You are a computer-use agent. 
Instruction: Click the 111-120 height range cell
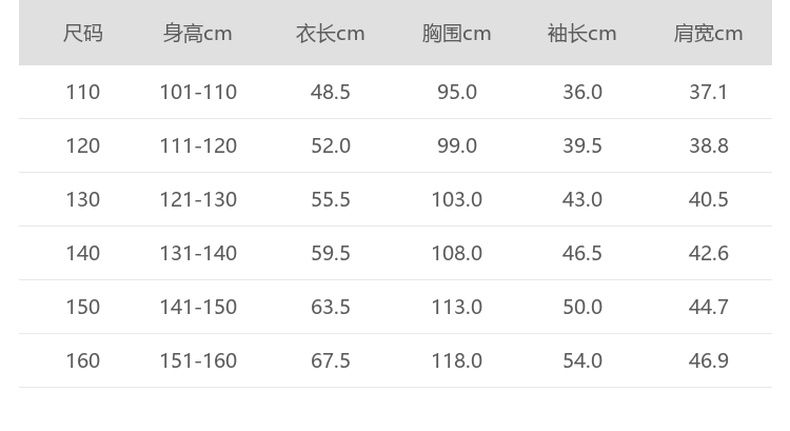198,146
